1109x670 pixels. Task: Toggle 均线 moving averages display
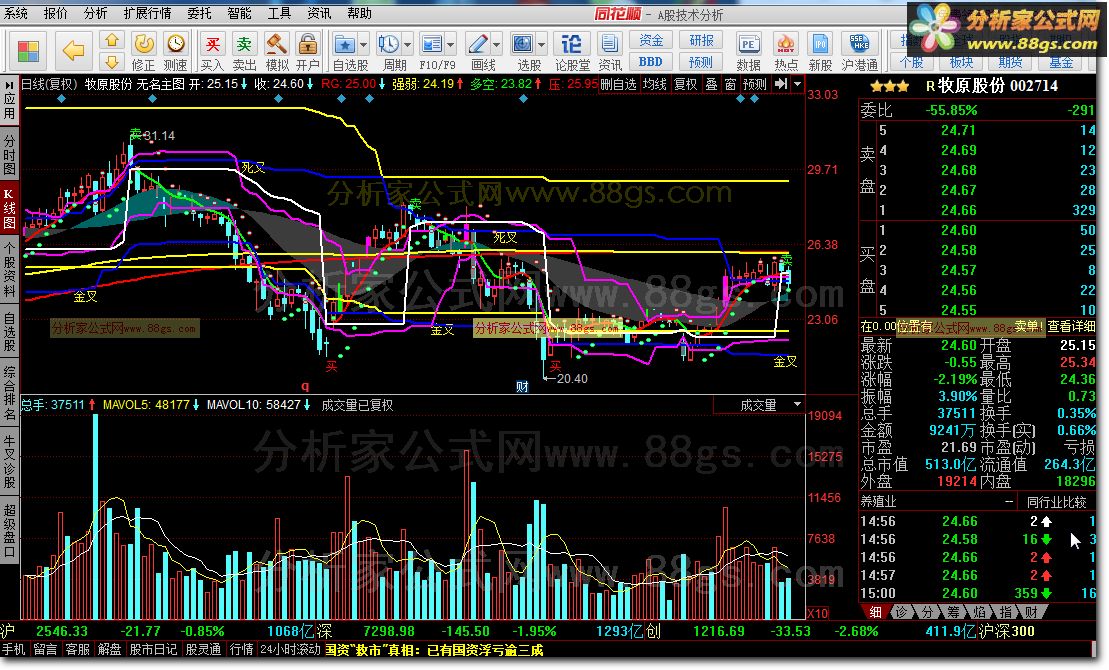click(655, 84)
